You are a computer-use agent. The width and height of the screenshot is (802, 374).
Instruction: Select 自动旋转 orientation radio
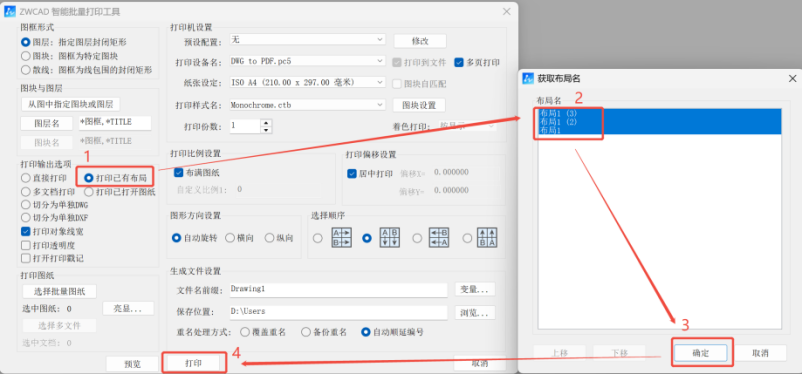click(x=176, y=238)
